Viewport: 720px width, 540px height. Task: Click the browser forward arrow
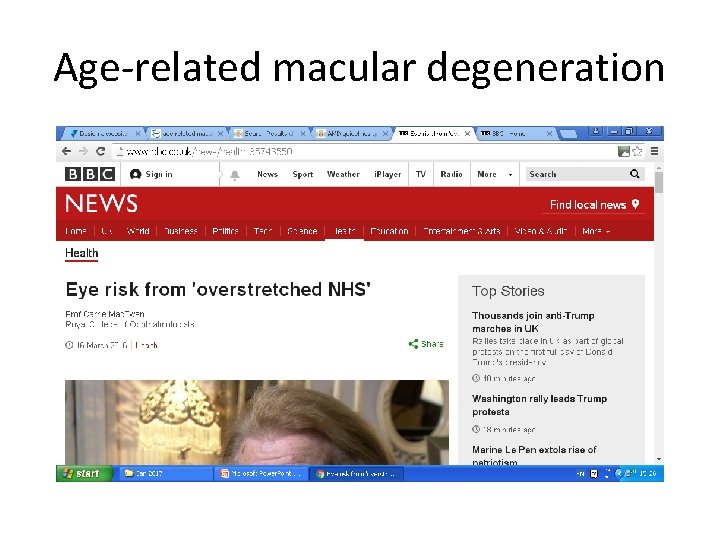(83, 151)
